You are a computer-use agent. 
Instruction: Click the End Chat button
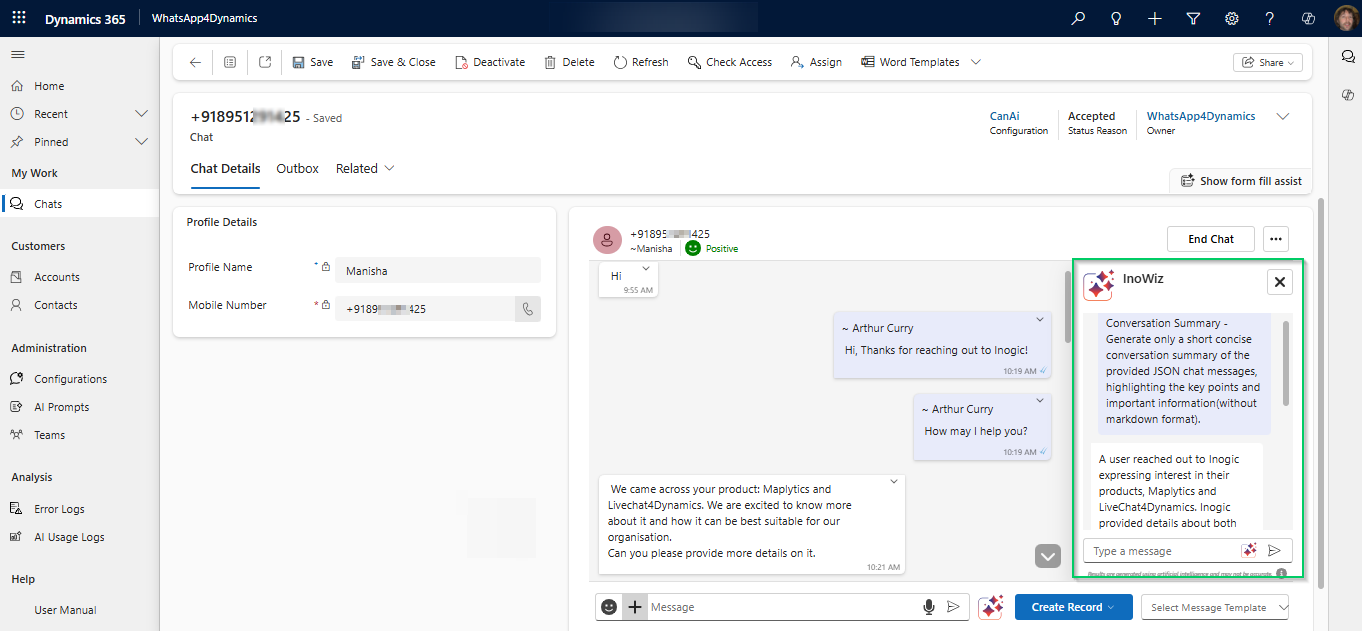(1210, 239)
